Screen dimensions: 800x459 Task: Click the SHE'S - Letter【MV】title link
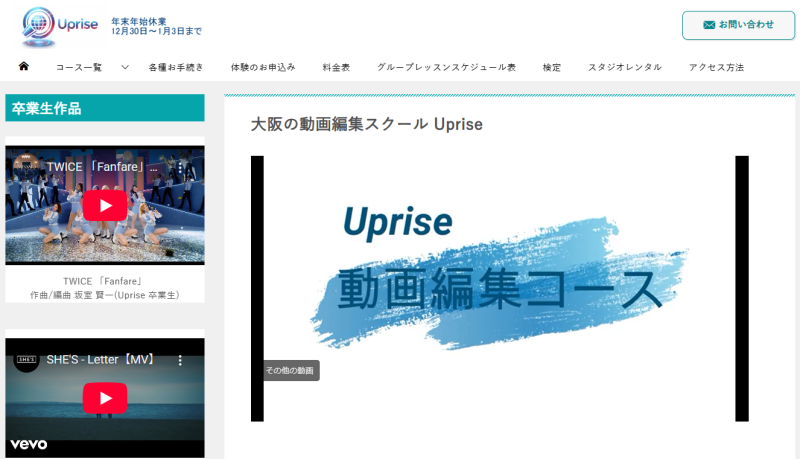coord(101,360)
